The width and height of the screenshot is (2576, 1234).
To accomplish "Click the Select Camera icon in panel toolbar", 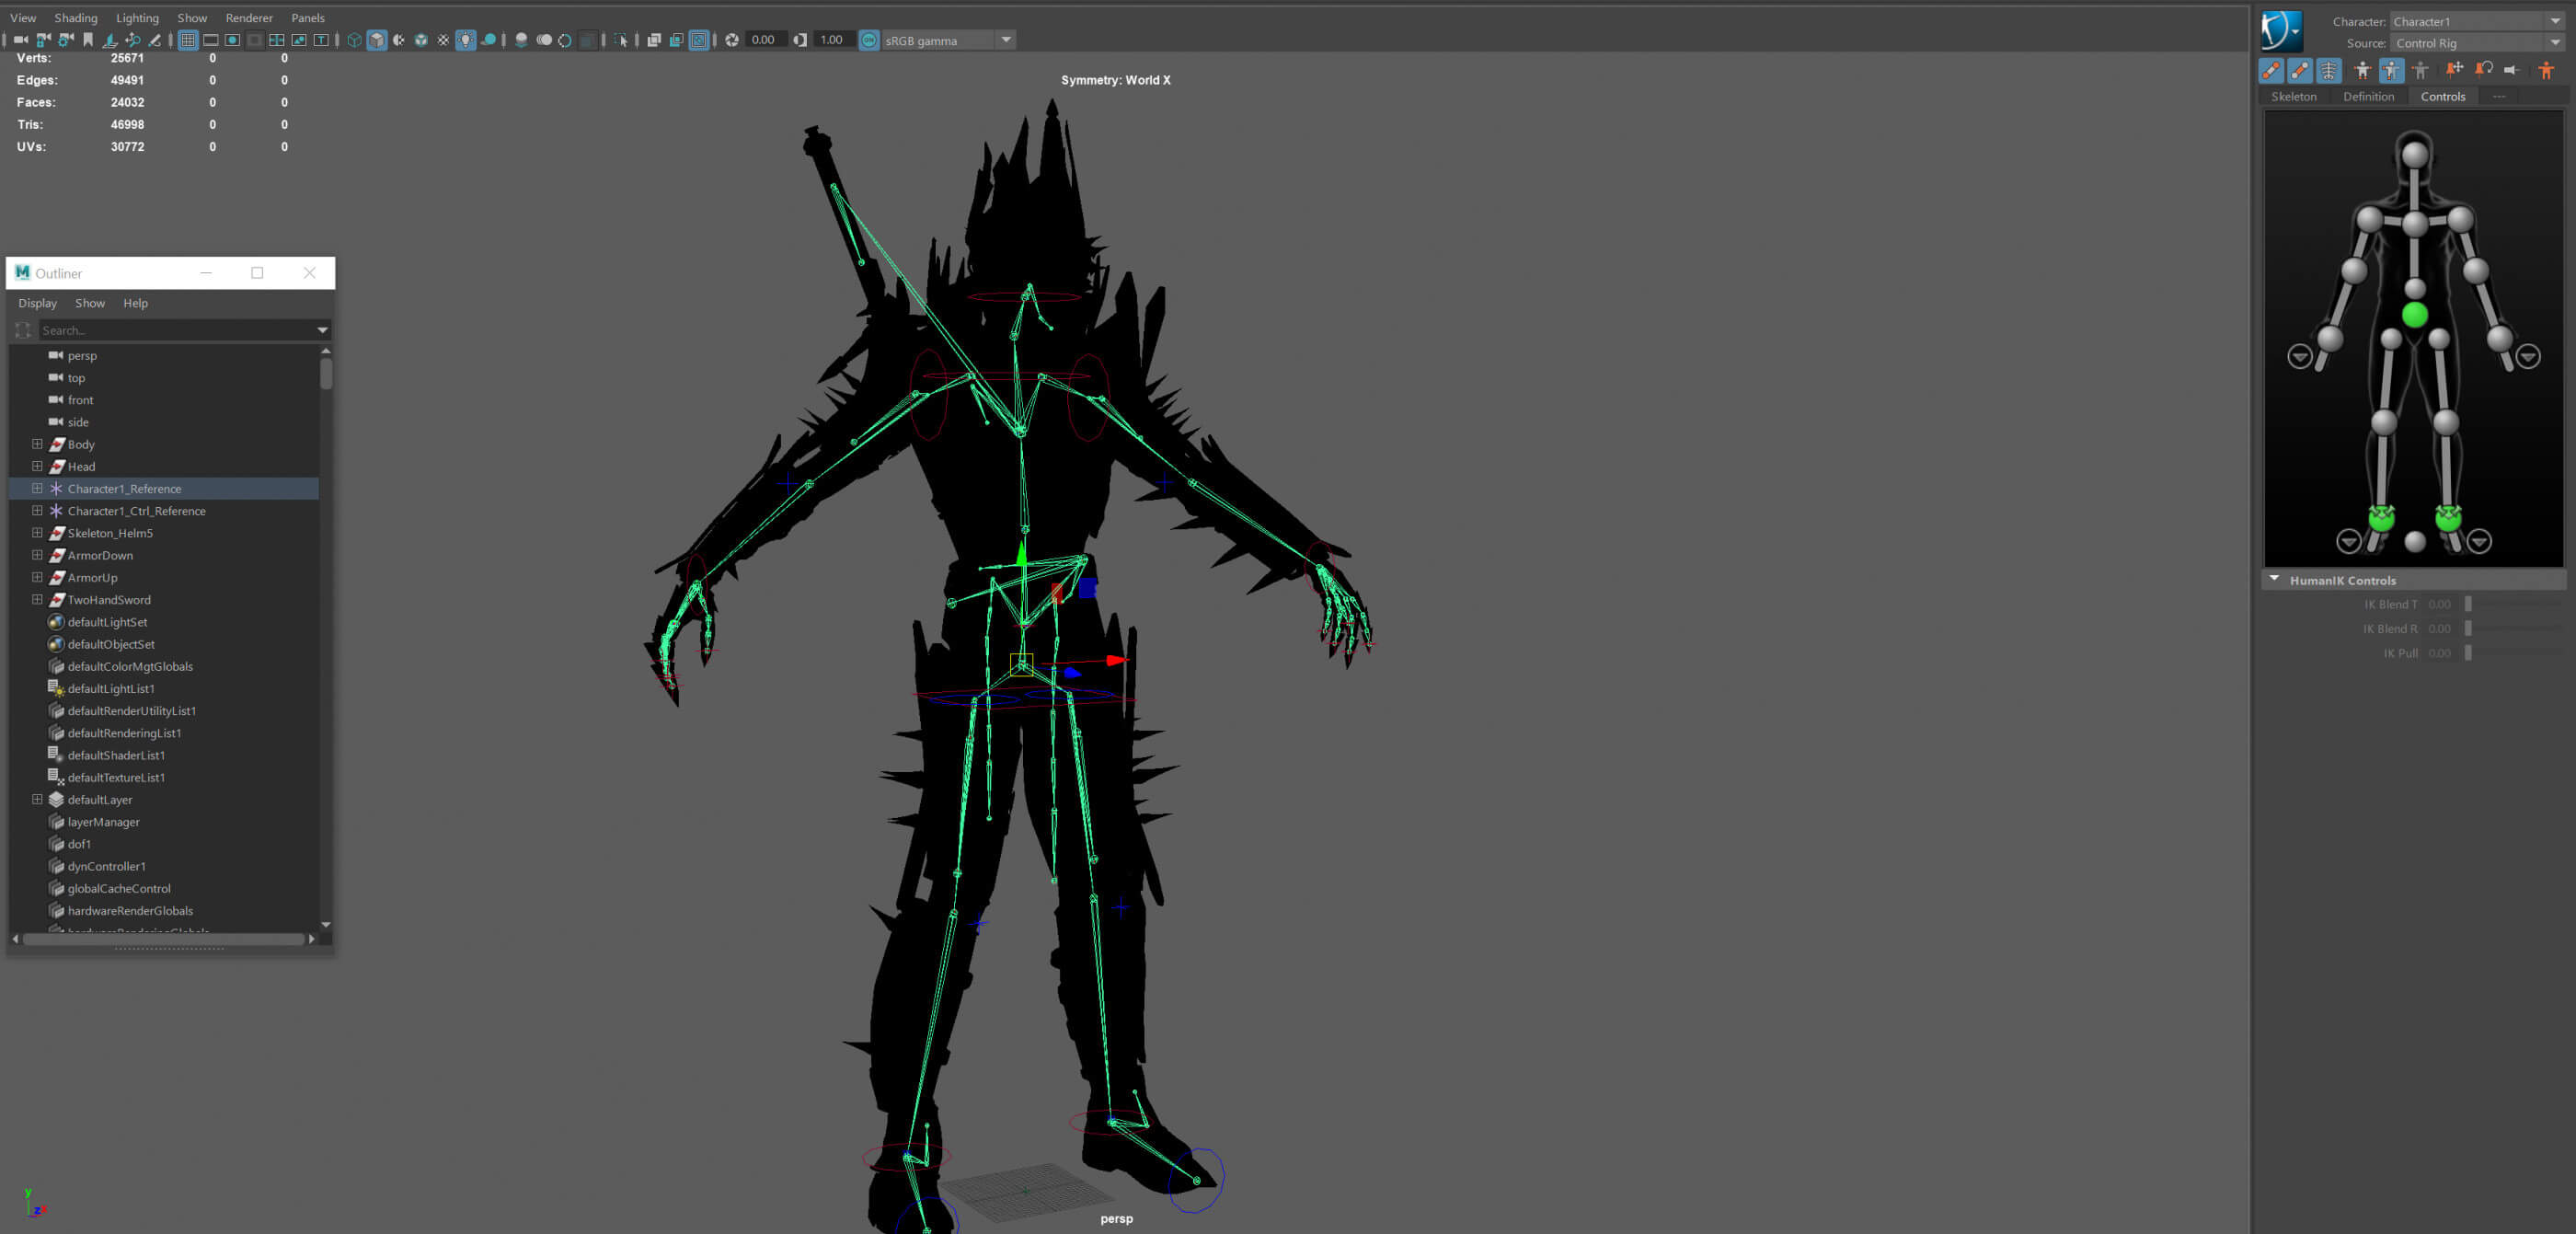I will (20, 40).
